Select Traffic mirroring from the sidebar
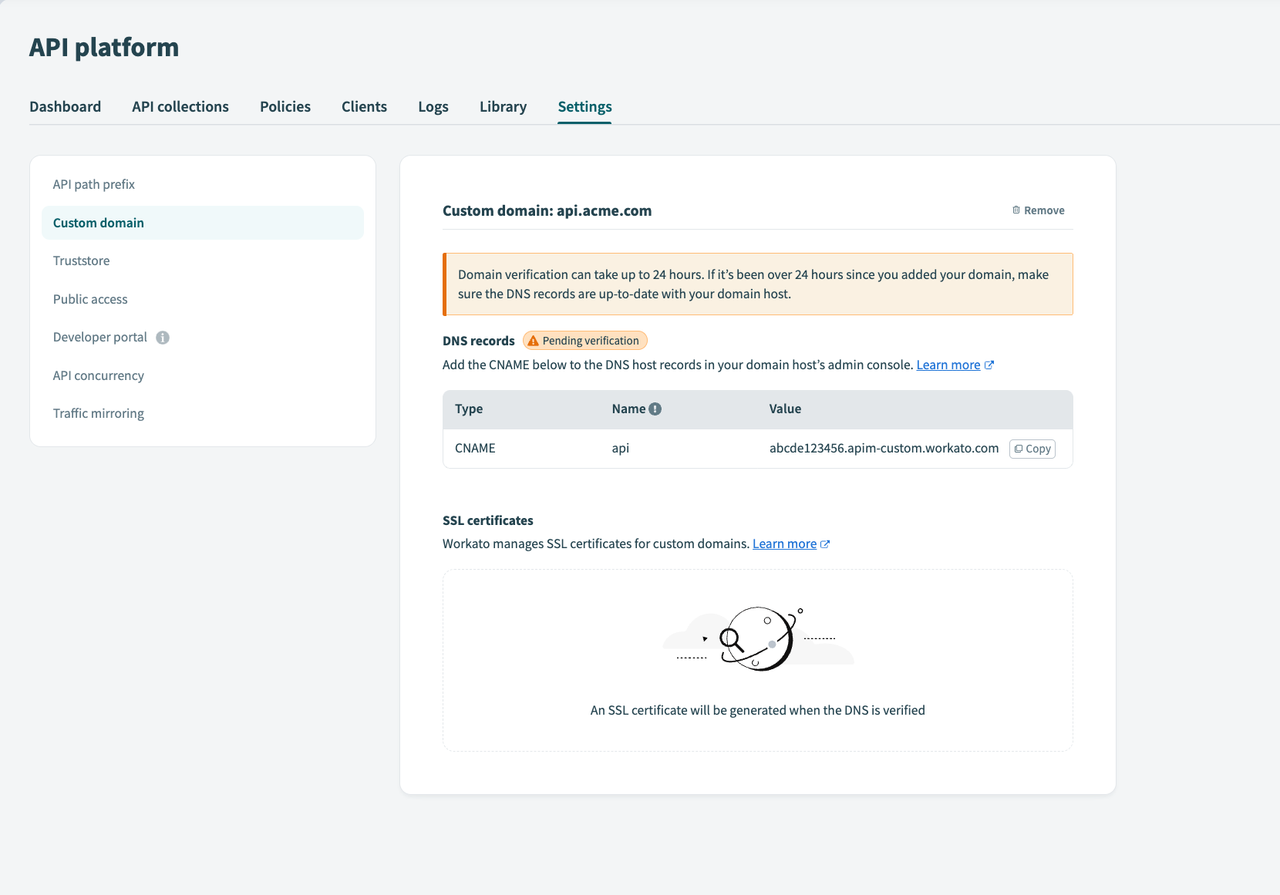Viewport: 1280px width, 895px height. [98, 413]
